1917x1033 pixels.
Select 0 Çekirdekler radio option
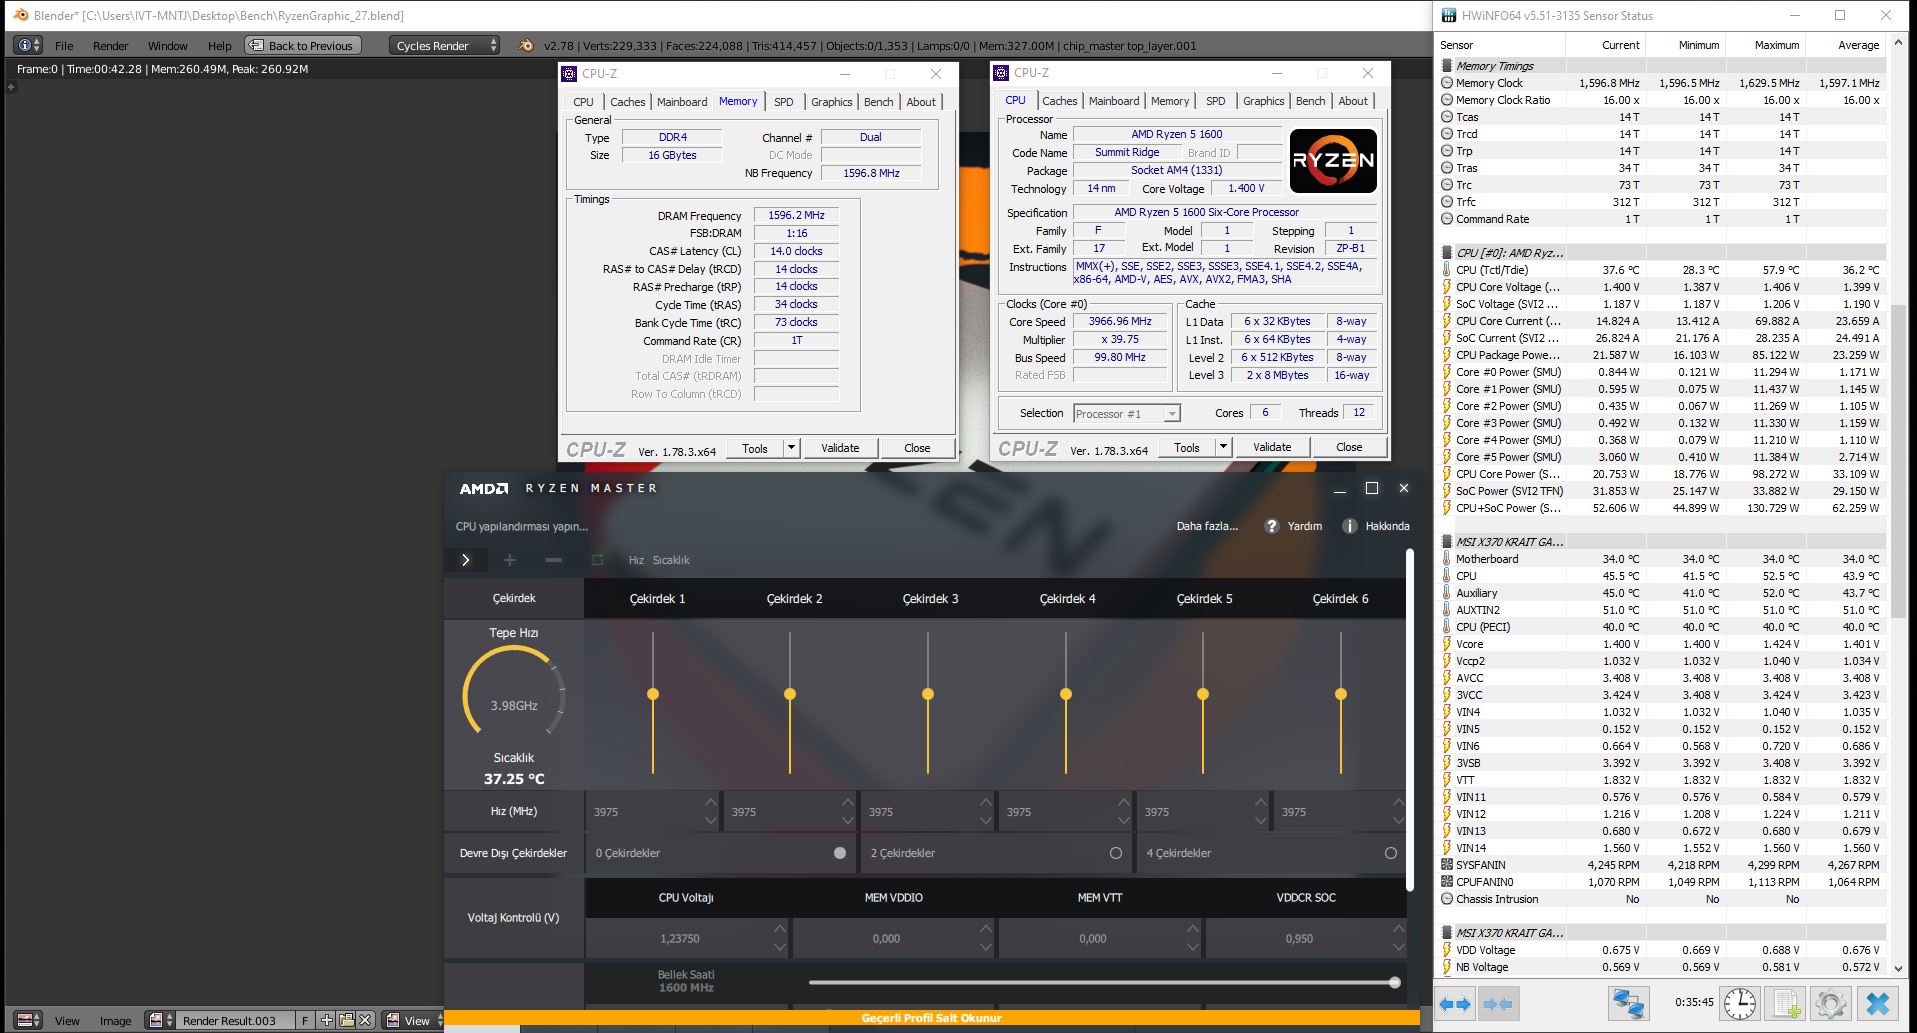tap(840, 853)
